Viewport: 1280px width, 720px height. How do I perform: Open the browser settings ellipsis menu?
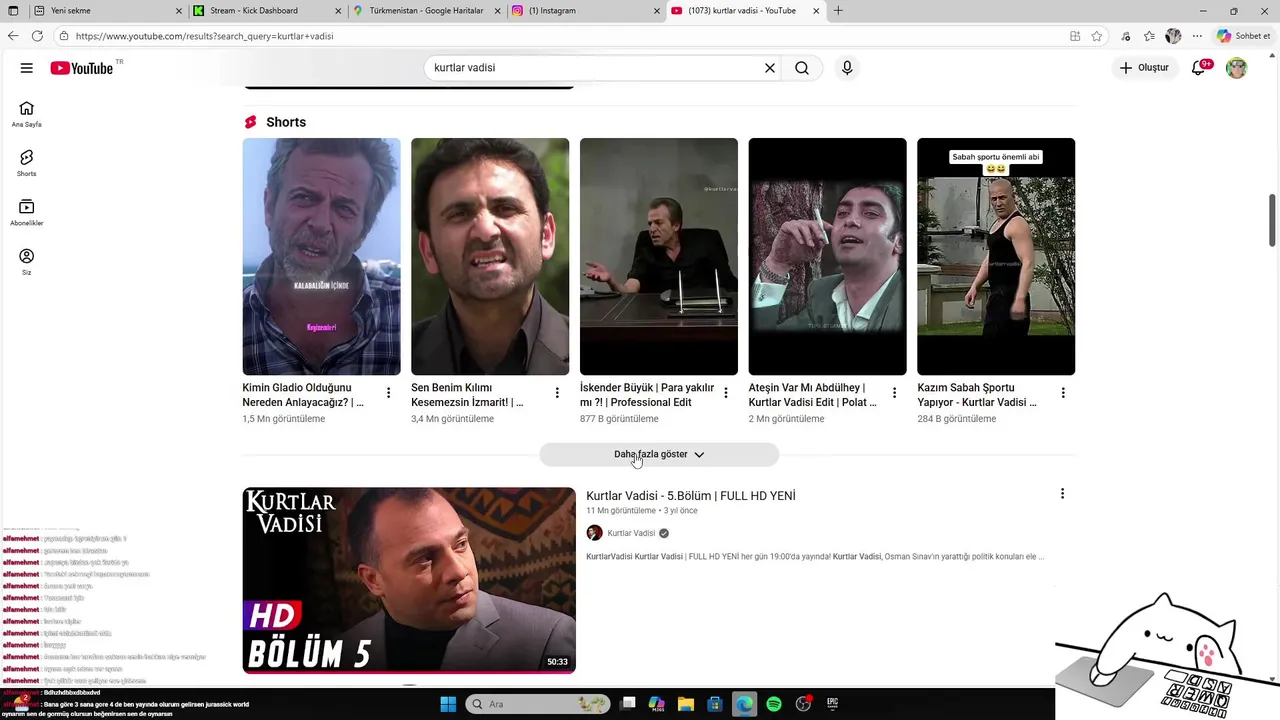pyautogui.click(x=1197, y=36)
